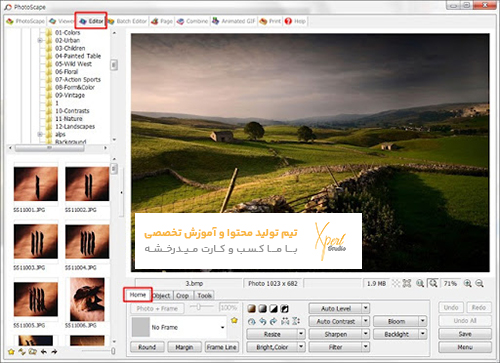Screen dimensions: 500x363
Task: Click the Round button
Action: click(x=147, y=347)
